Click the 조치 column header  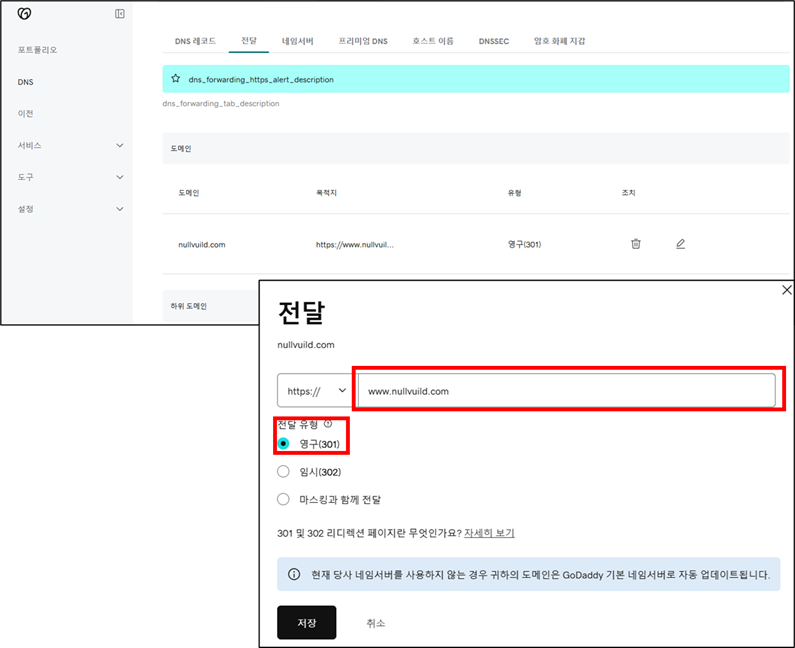tap(628, 193)
